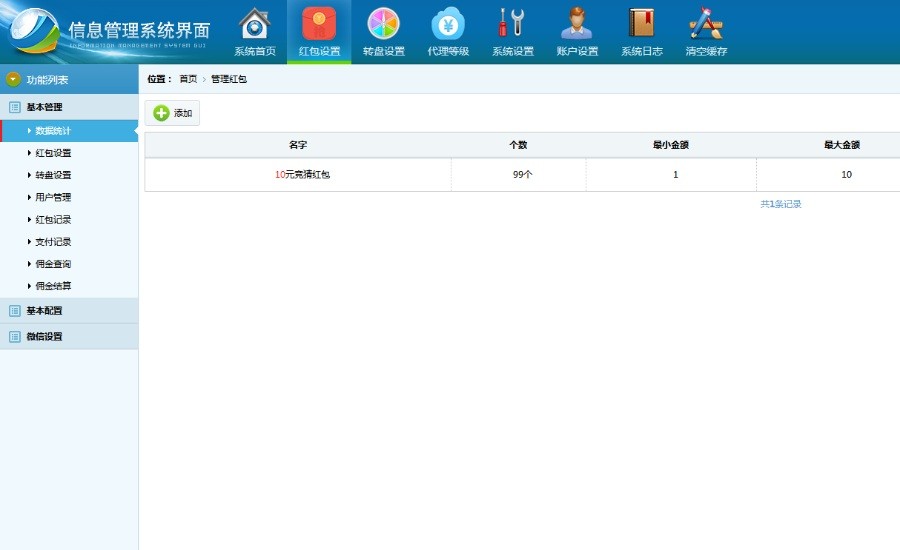Expand the 微信设置 section

click(x=44, y=337)
